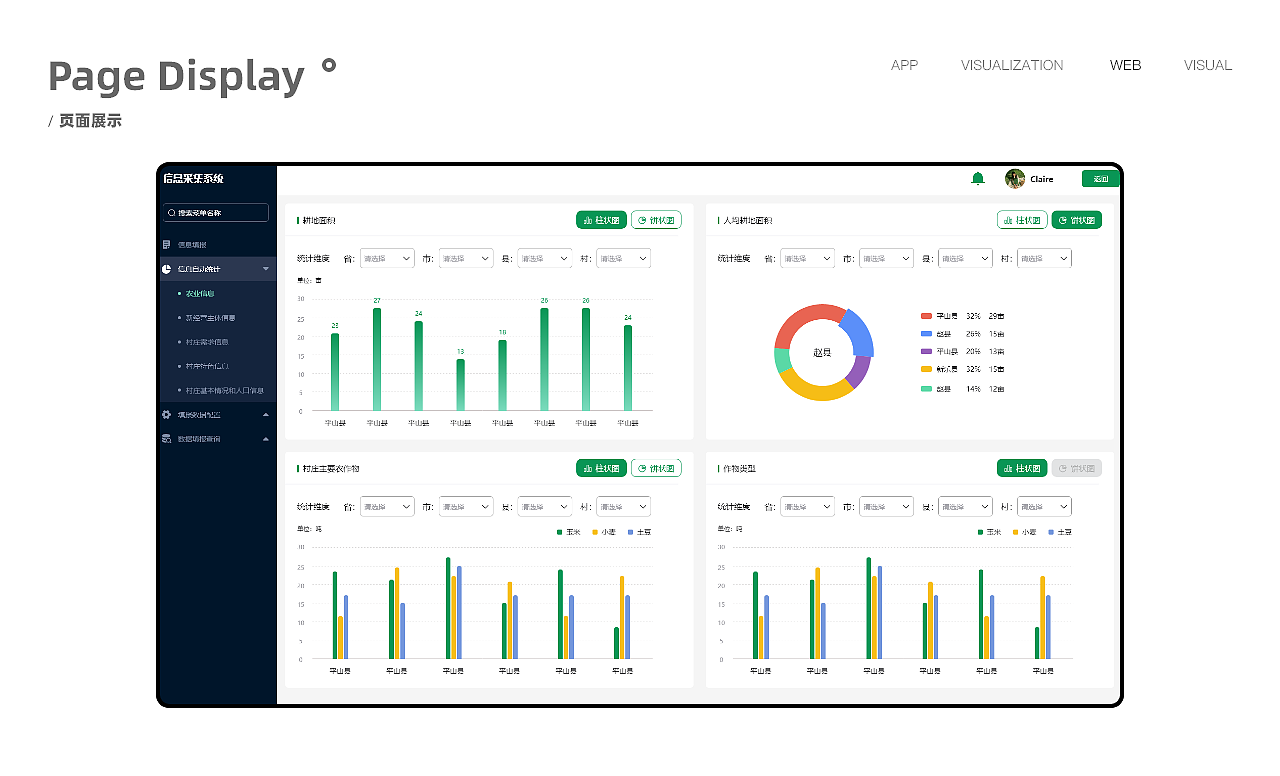1280x776 pixels.
Task: Open 村庄需求信息 in the sidebar
Action: pos(206,342)
